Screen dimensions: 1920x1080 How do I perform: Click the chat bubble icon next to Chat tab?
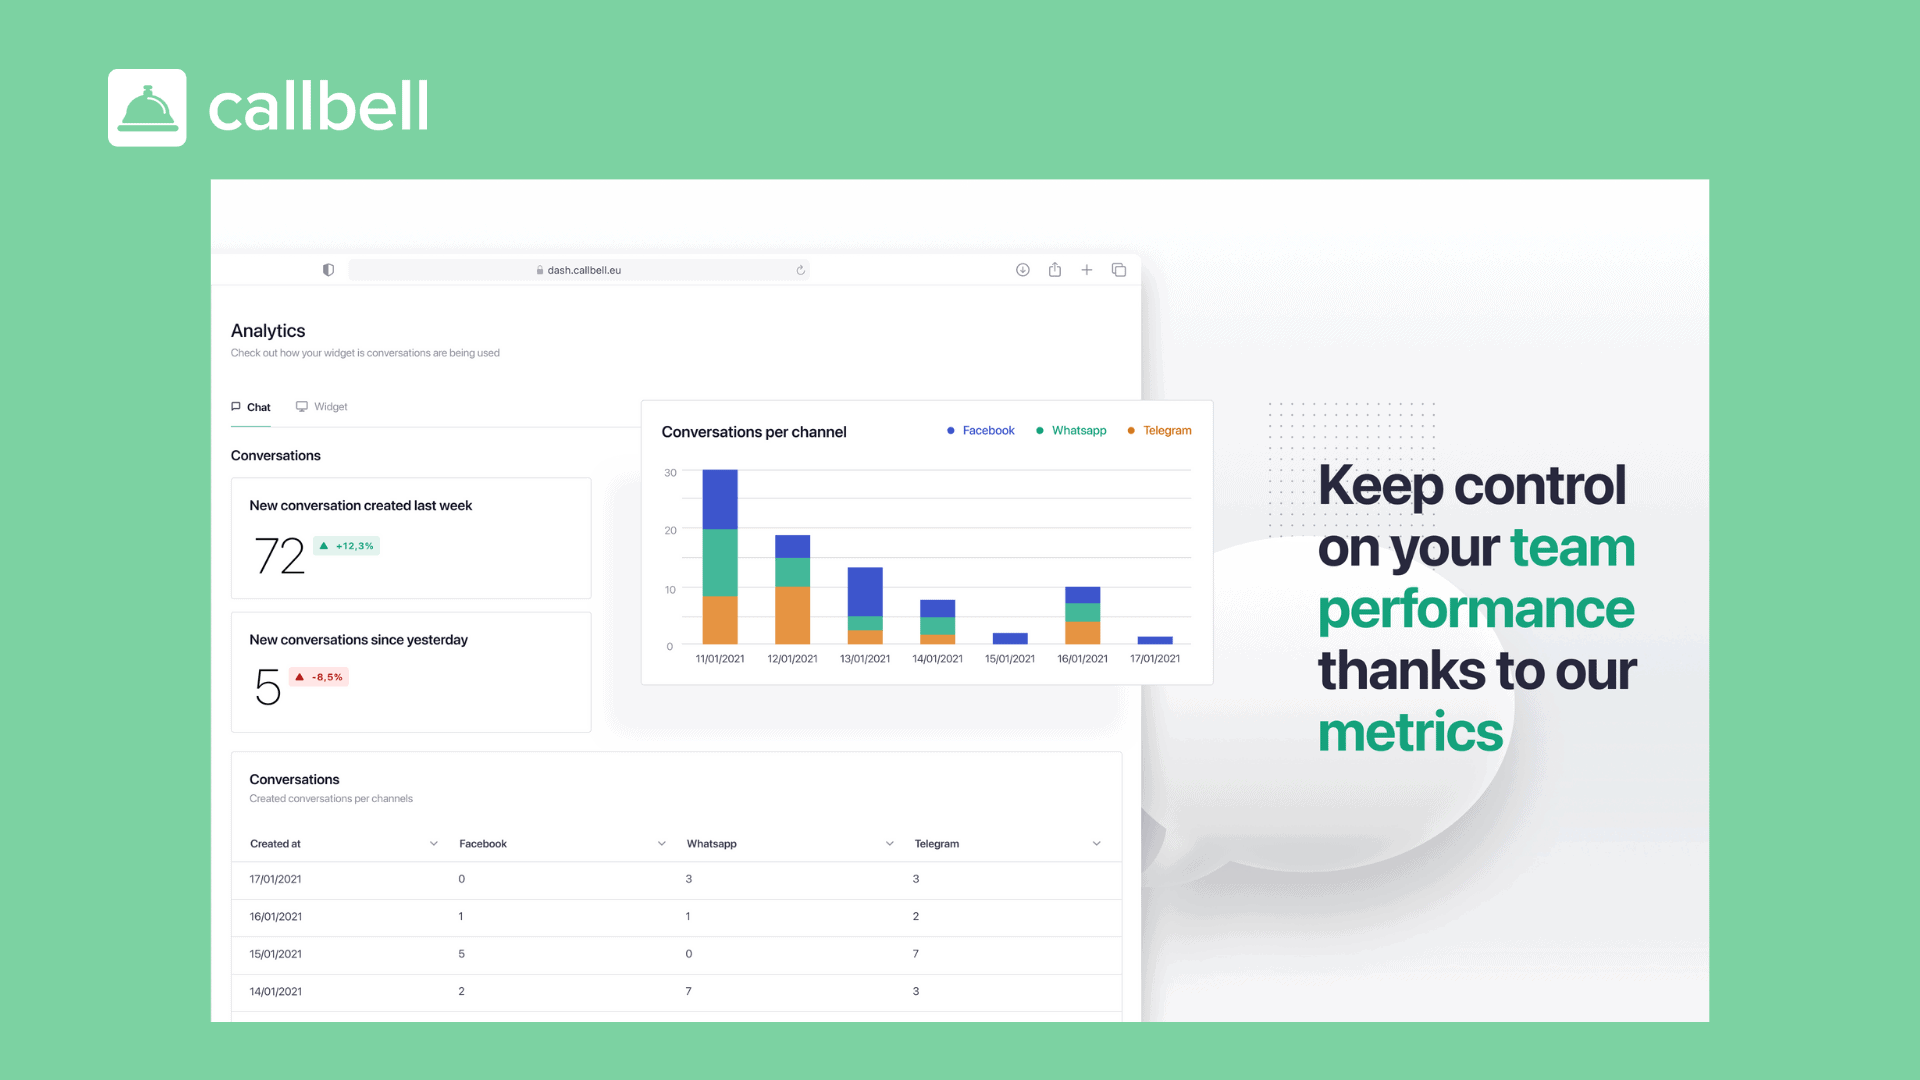pyautogui.click(x=236, y=406)
